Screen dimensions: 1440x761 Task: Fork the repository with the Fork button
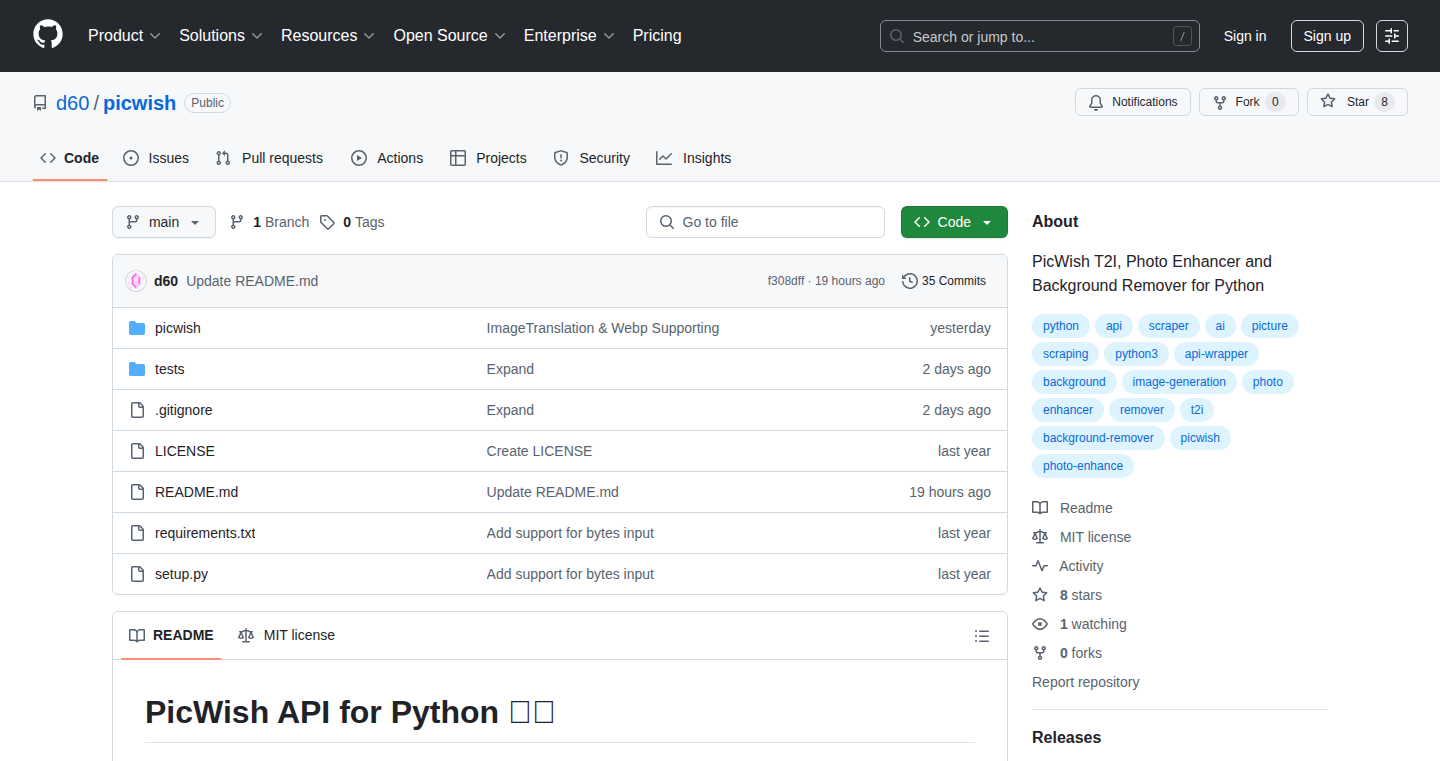pyautogui.click(x=1248, y=102)
